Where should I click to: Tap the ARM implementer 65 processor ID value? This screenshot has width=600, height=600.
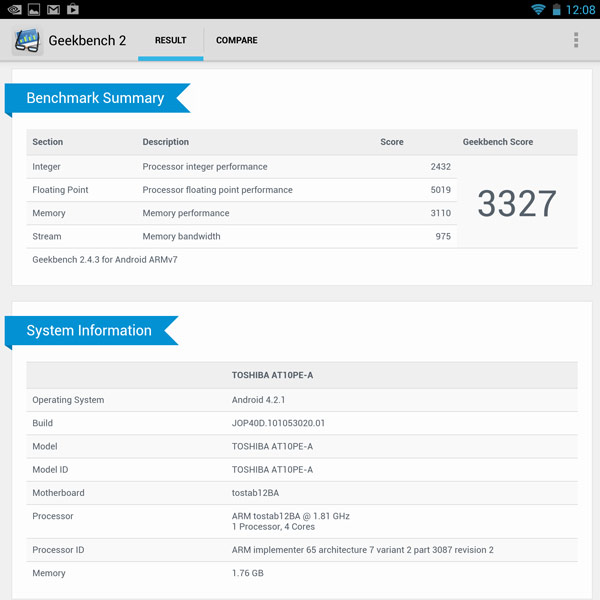coord(362,550)
